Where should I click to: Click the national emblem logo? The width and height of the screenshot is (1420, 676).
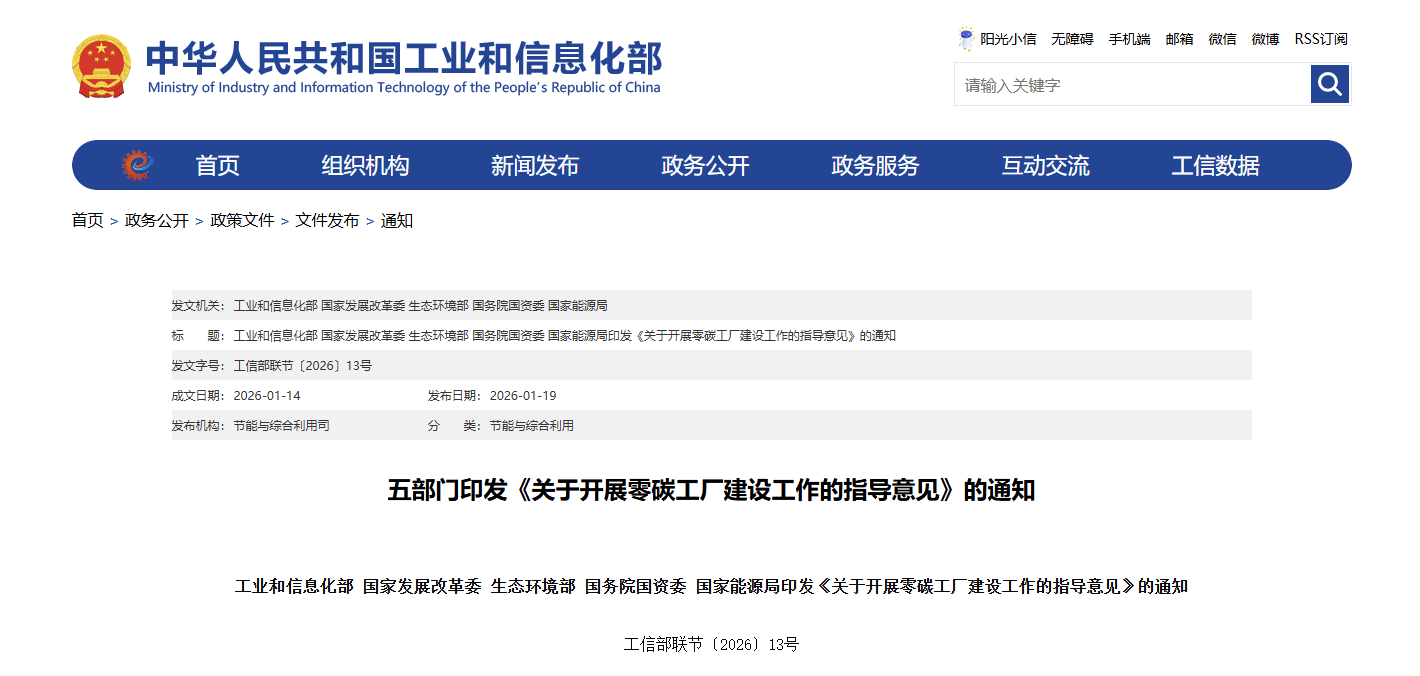[x=101, y=66]
